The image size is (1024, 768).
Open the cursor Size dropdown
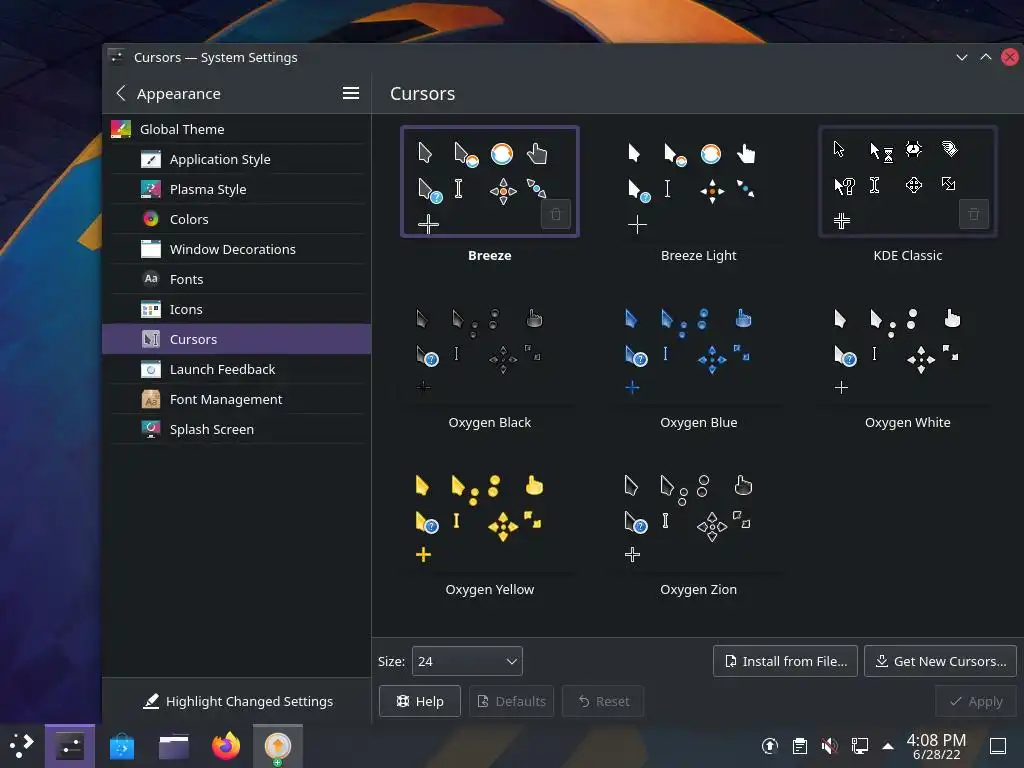[x=467, y=661]
